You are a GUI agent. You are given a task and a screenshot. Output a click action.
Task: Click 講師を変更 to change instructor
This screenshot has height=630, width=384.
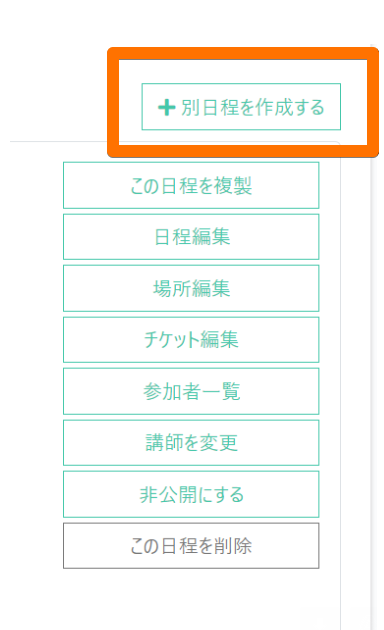[x=191, y=442]
